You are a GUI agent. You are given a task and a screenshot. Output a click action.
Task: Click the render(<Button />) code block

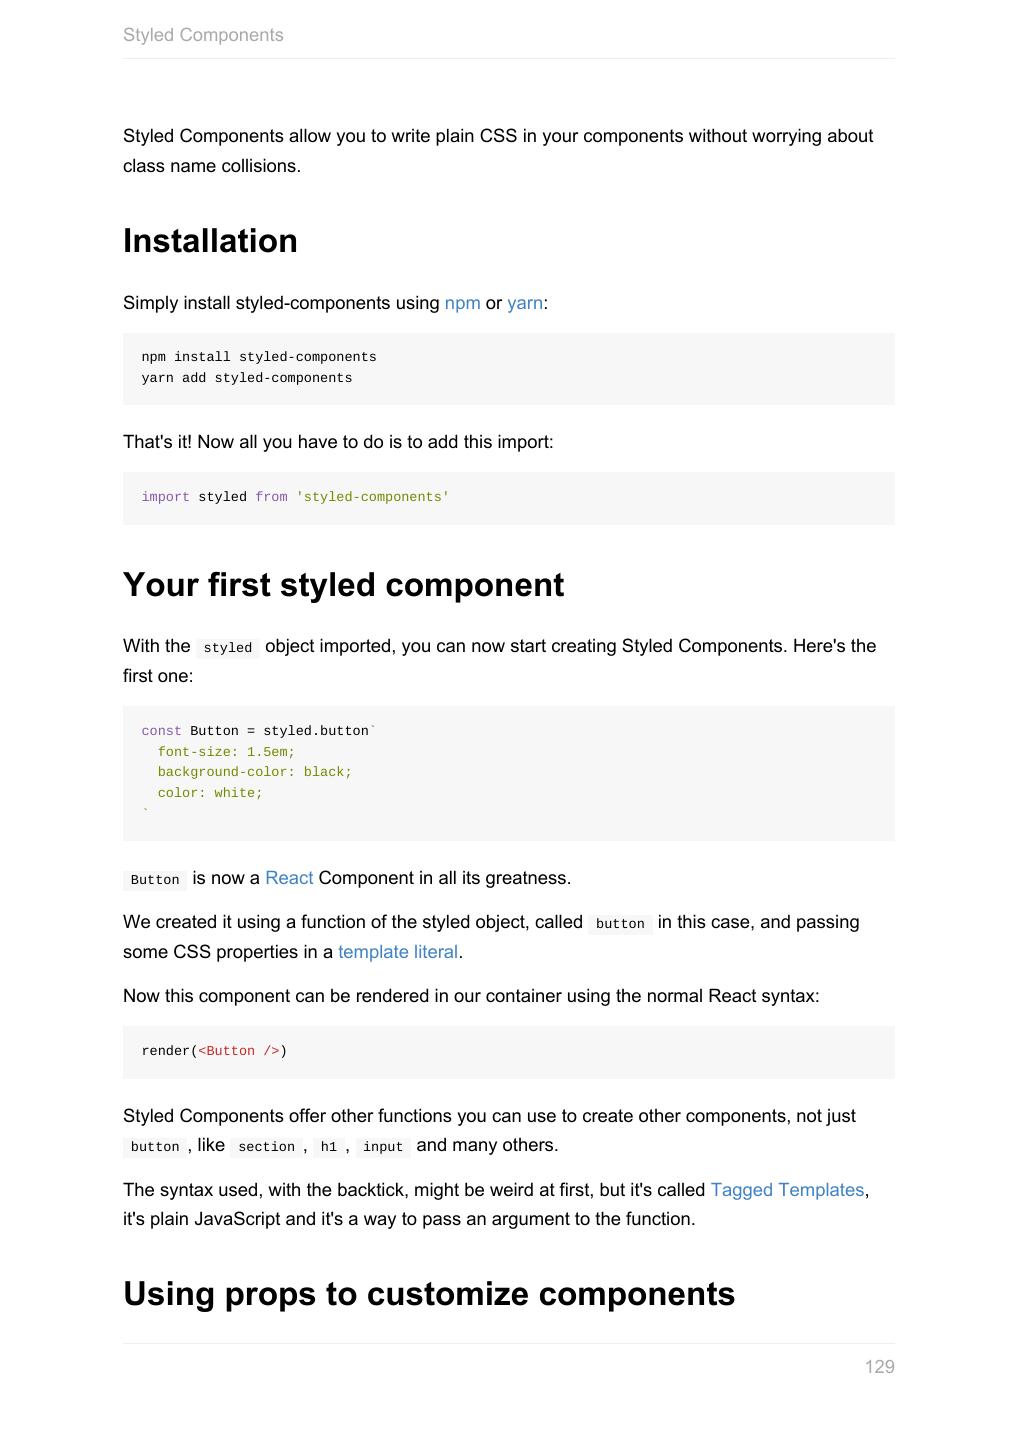pos(214,1051)
